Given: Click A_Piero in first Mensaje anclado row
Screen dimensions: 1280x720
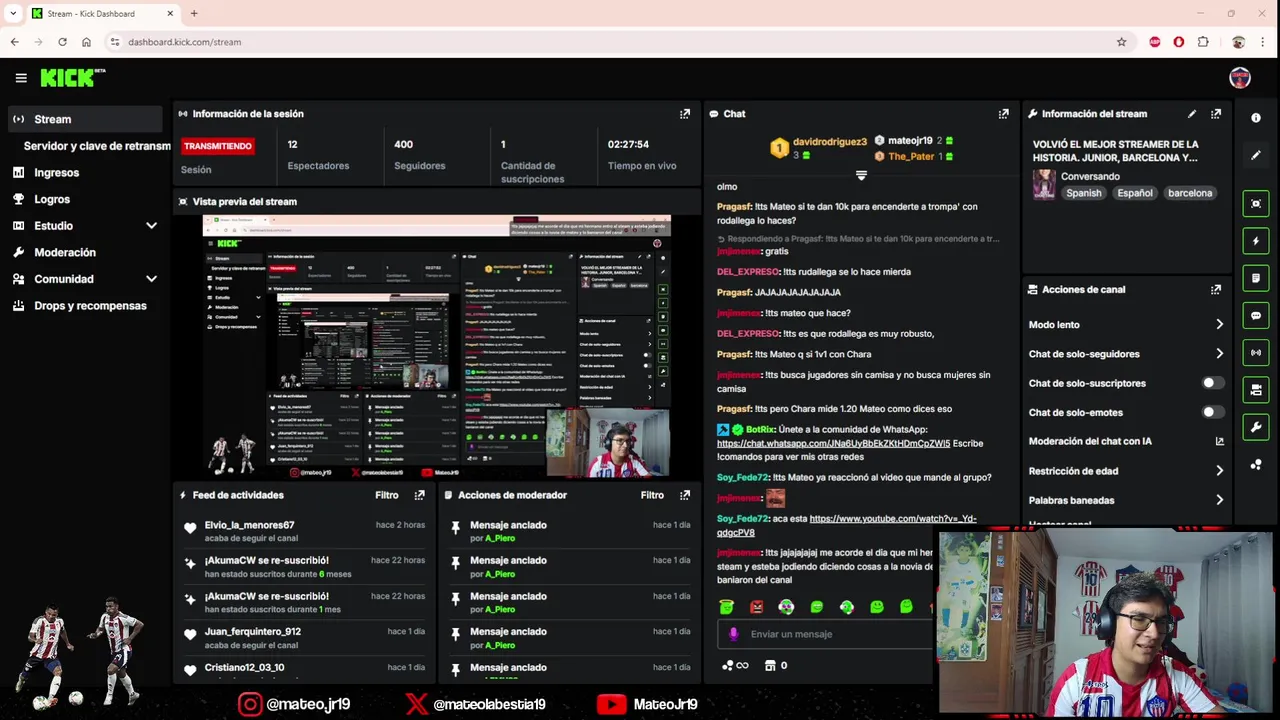Looking at the screenshot, I should point(500,538).
